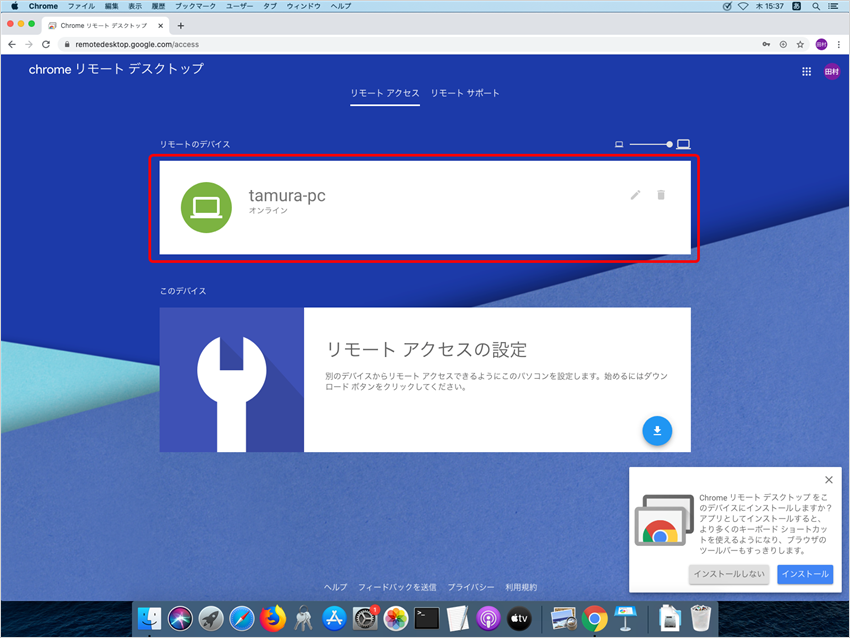The height and width of the screenshot is (638, 850).
Task: Open the ウィンドウ menu
Action: pyautogui.click(x=304, y=6)
